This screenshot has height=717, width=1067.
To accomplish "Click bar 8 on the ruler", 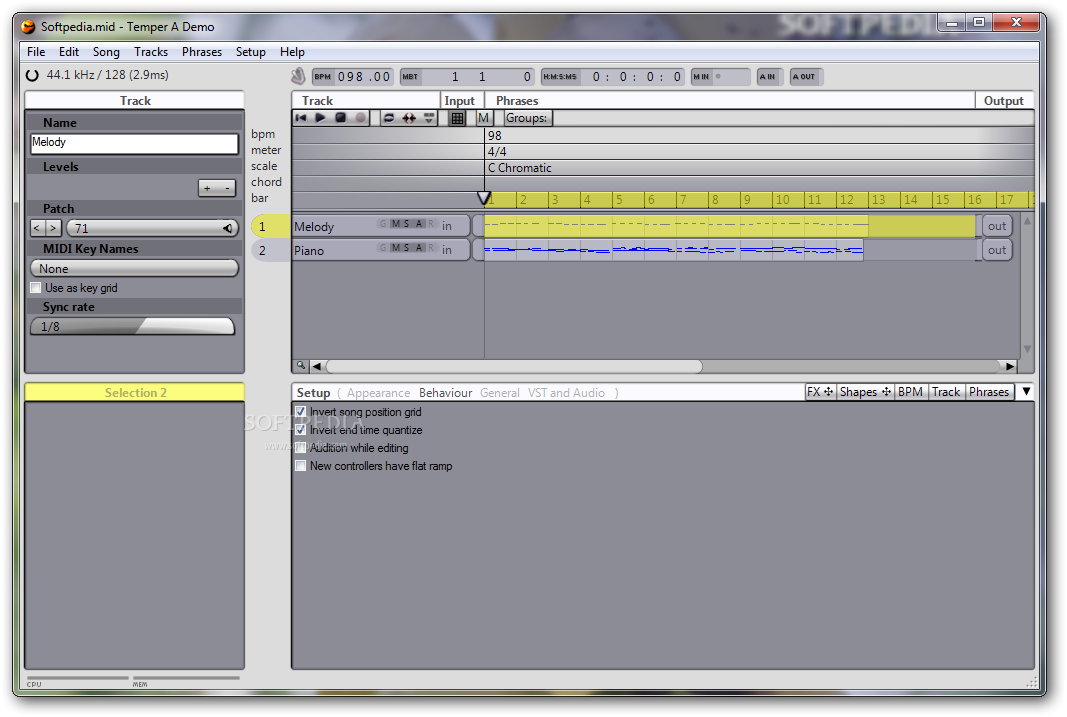I will [x=715, y=199].
